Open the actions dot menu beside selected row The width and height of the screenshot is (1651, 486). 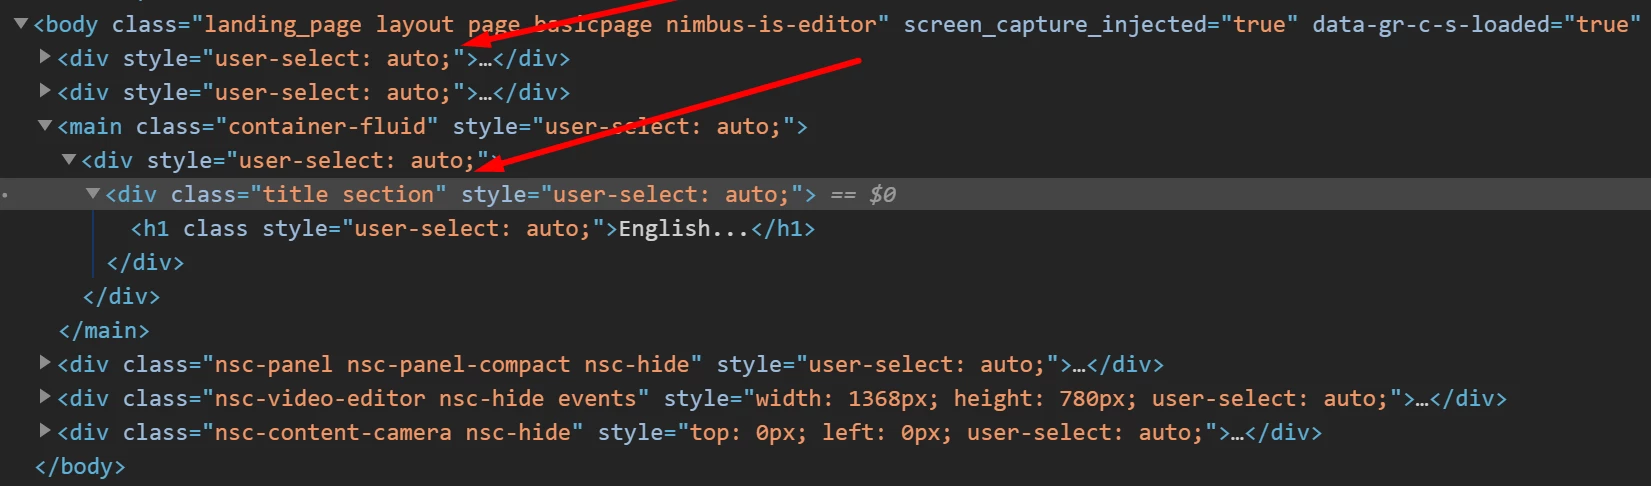tap(5, 195)
